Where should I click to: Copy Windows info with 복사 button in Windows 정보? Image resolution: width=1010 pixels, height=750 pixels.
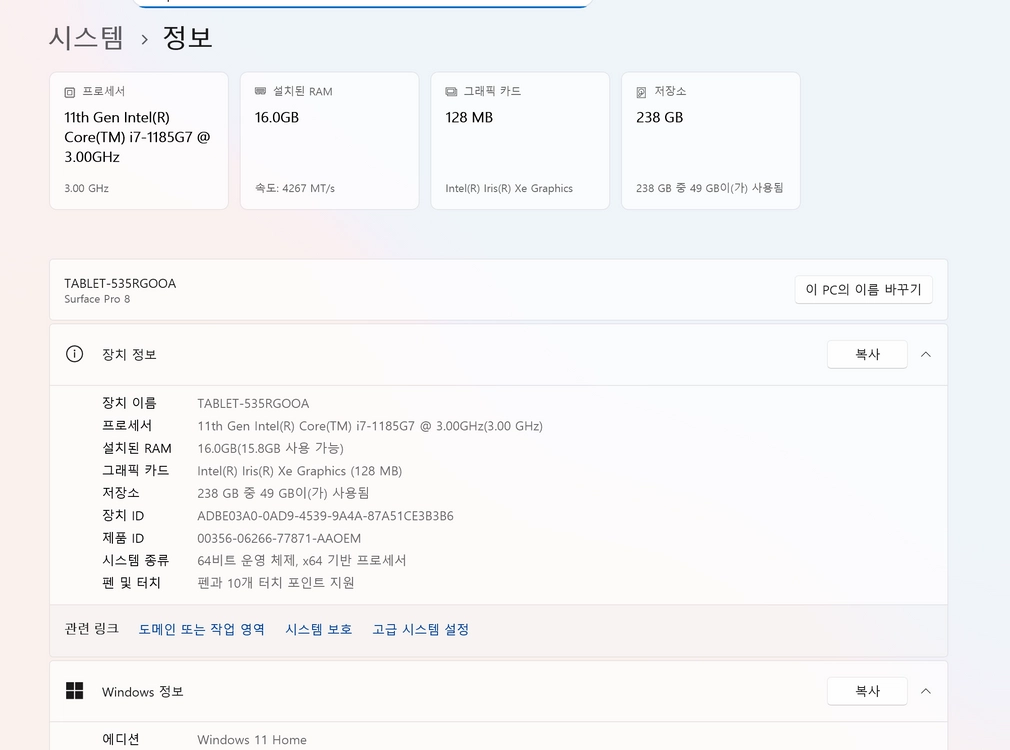(867, 691)
